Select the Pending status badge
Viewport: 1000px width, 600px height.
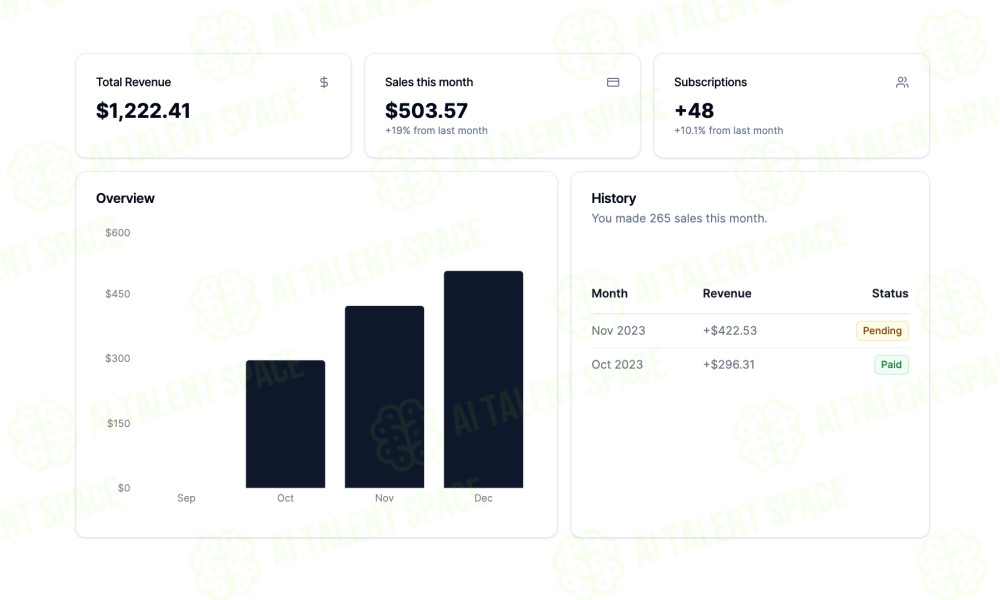pyautogui.click(x=882, y=330)
